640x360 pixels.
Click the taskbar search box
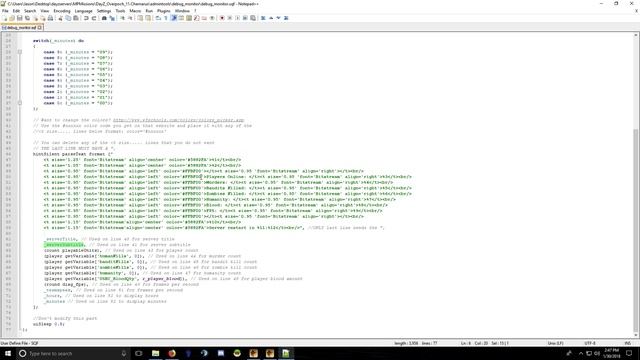tap(73, 353)
